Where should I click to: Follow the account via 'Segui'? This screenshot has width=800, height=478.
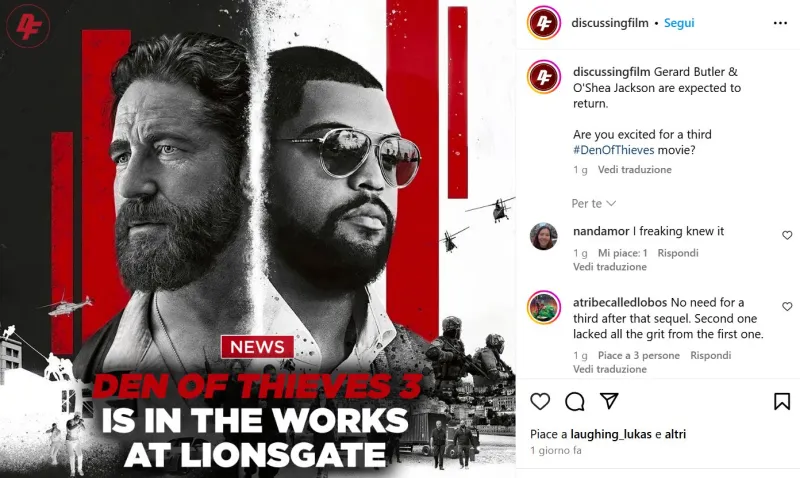[679, 23]
